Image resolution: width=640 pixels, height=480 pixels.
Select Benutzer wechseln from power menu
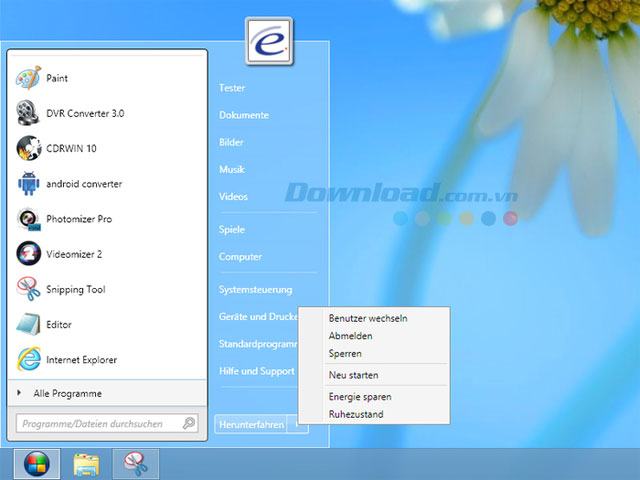[x=368, y=318]
